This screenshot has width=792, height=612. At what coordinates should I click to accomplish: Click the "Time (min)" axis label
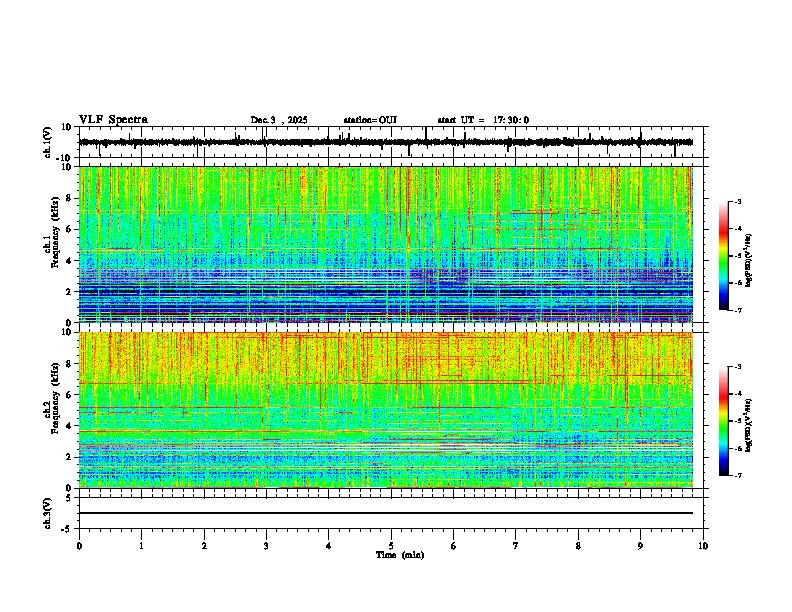coord(400,555)
